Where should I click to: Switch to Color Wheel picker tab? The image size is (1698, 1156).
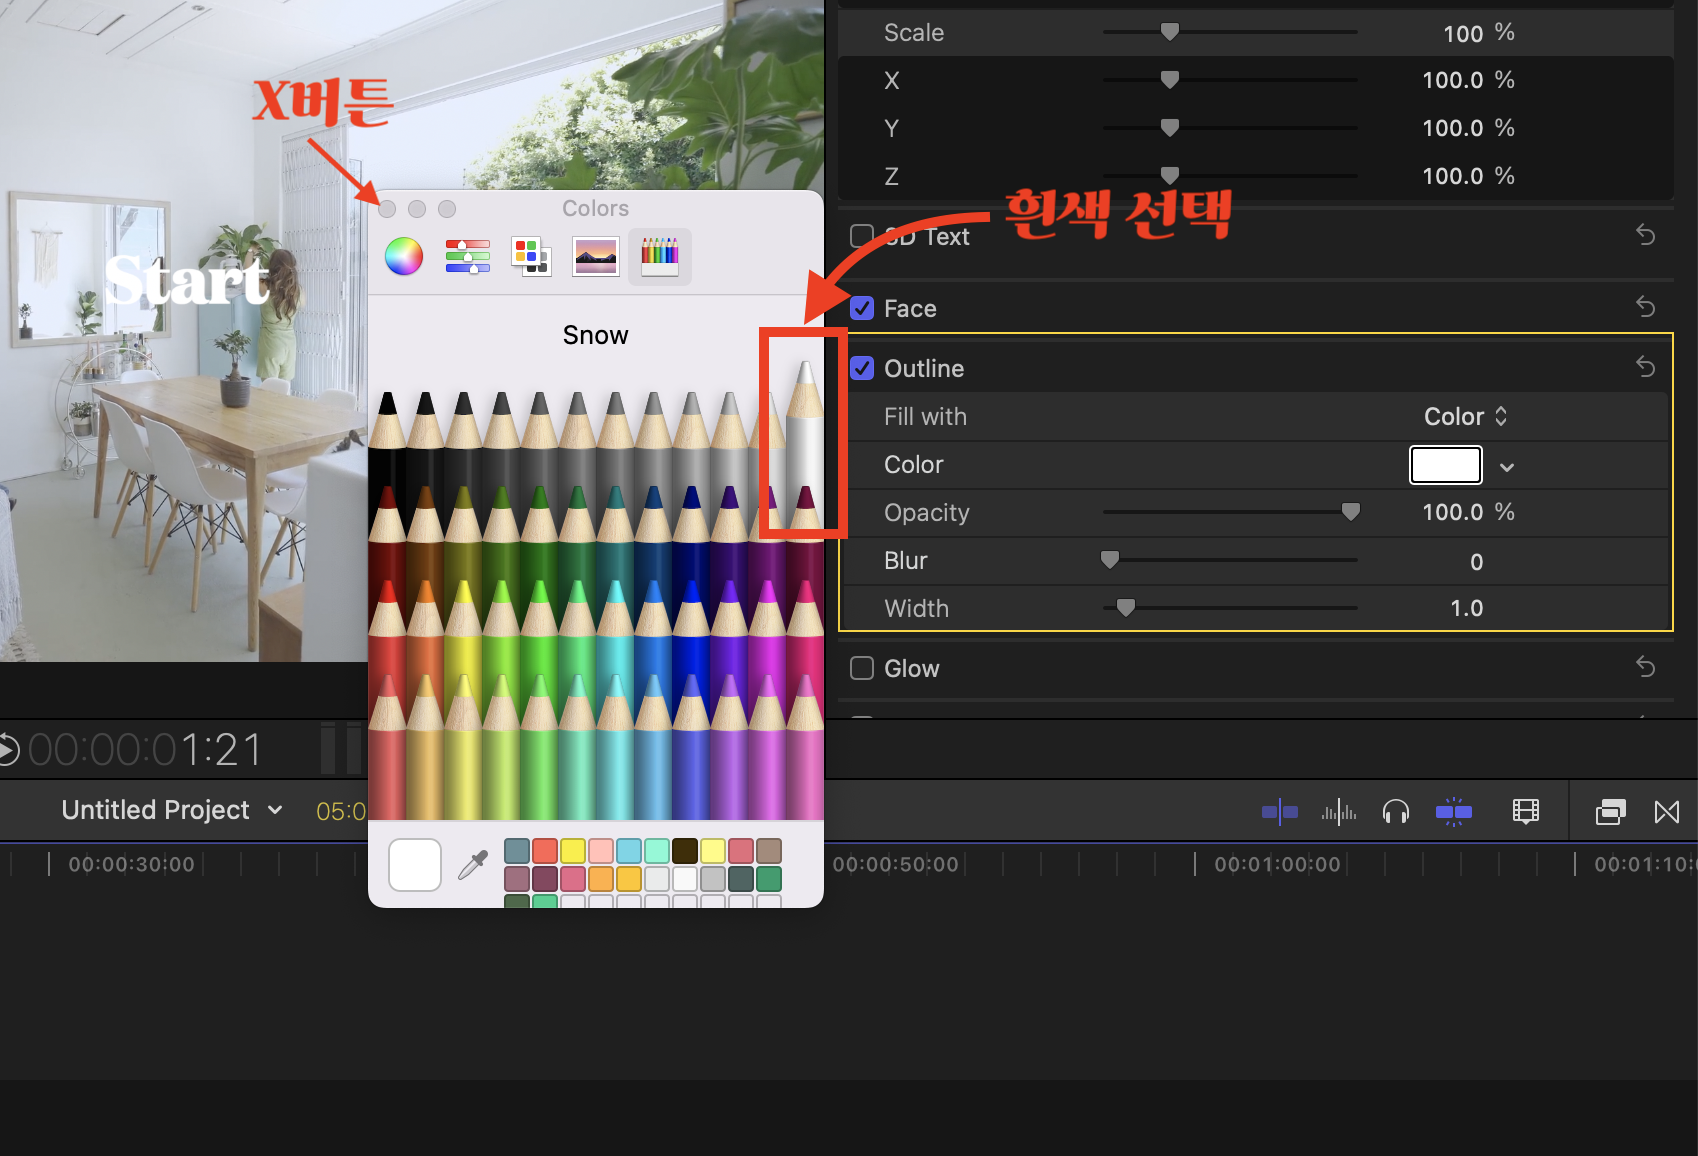pyautogui.click(x=404, y=257)
